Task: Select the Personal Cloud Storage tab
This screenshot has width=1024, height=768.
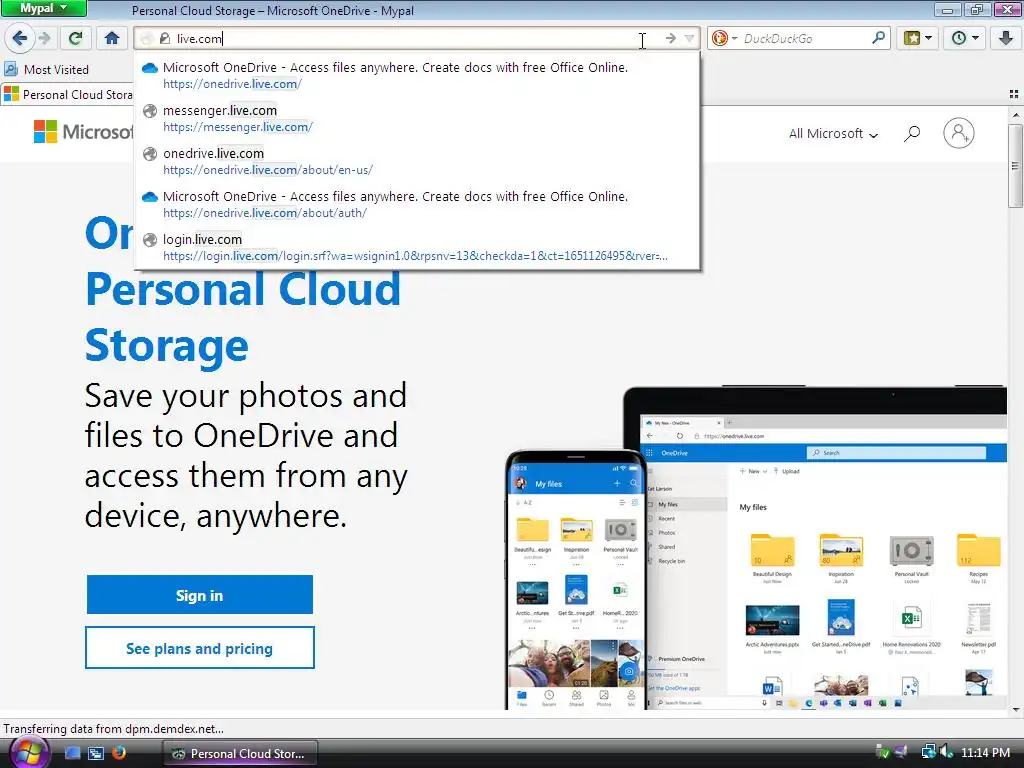Action: pos(67,94)
